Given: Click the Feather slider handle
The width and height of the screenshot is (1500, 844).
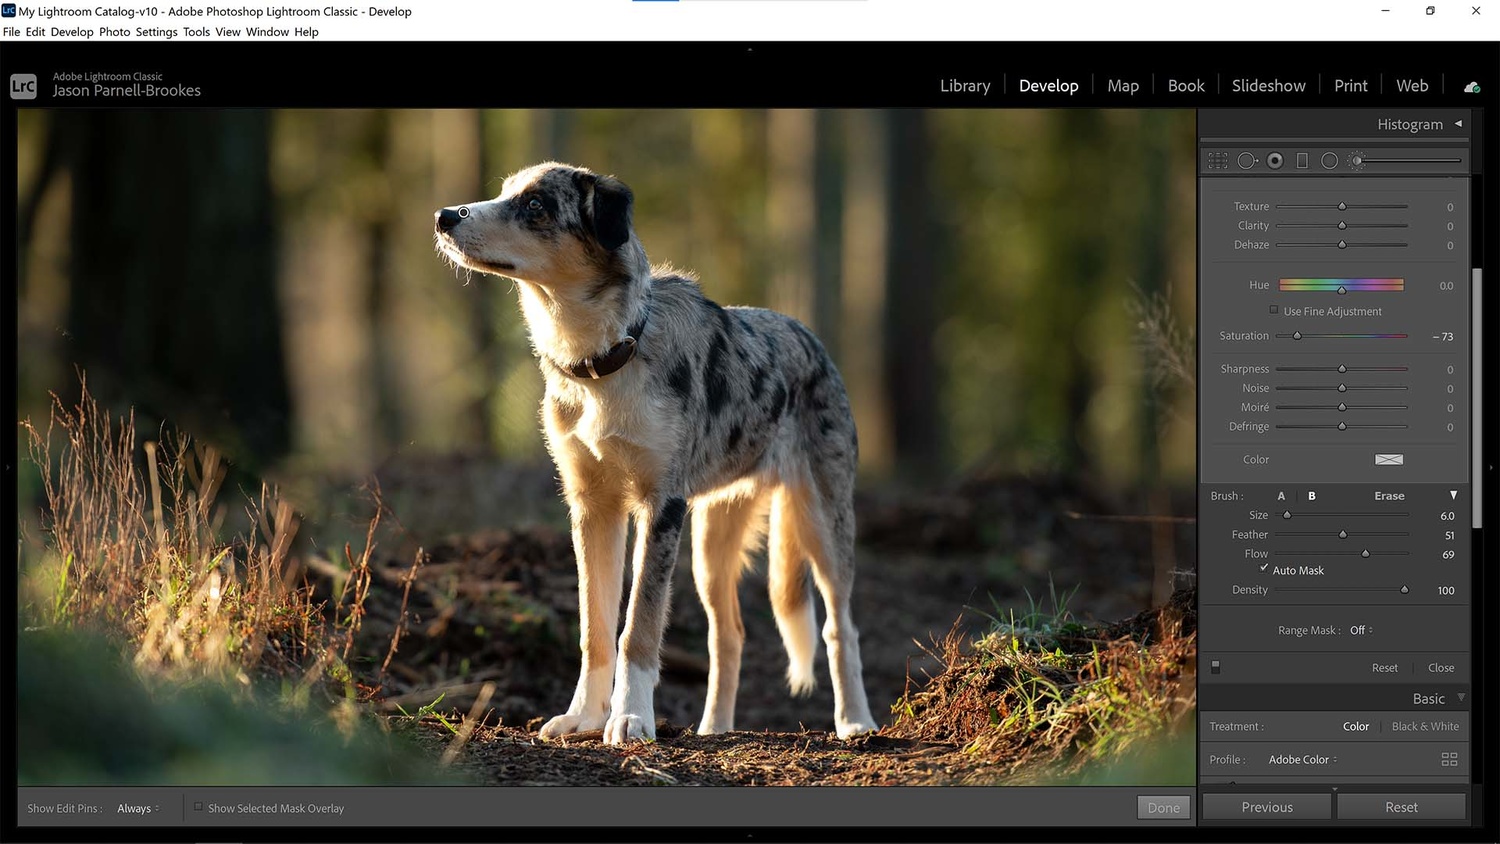Looking at the screenshot, I should coord(1343,535).
